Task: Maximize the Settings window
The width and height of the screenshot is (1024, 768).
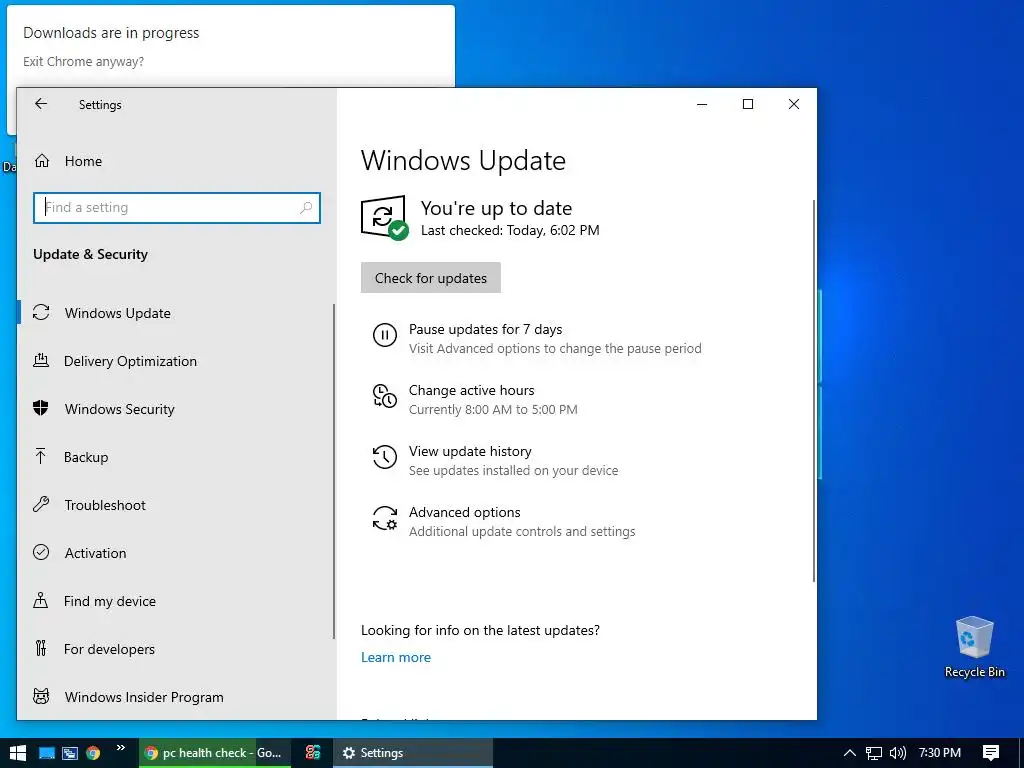Action: pyautogui.click(x=748, y=104)
